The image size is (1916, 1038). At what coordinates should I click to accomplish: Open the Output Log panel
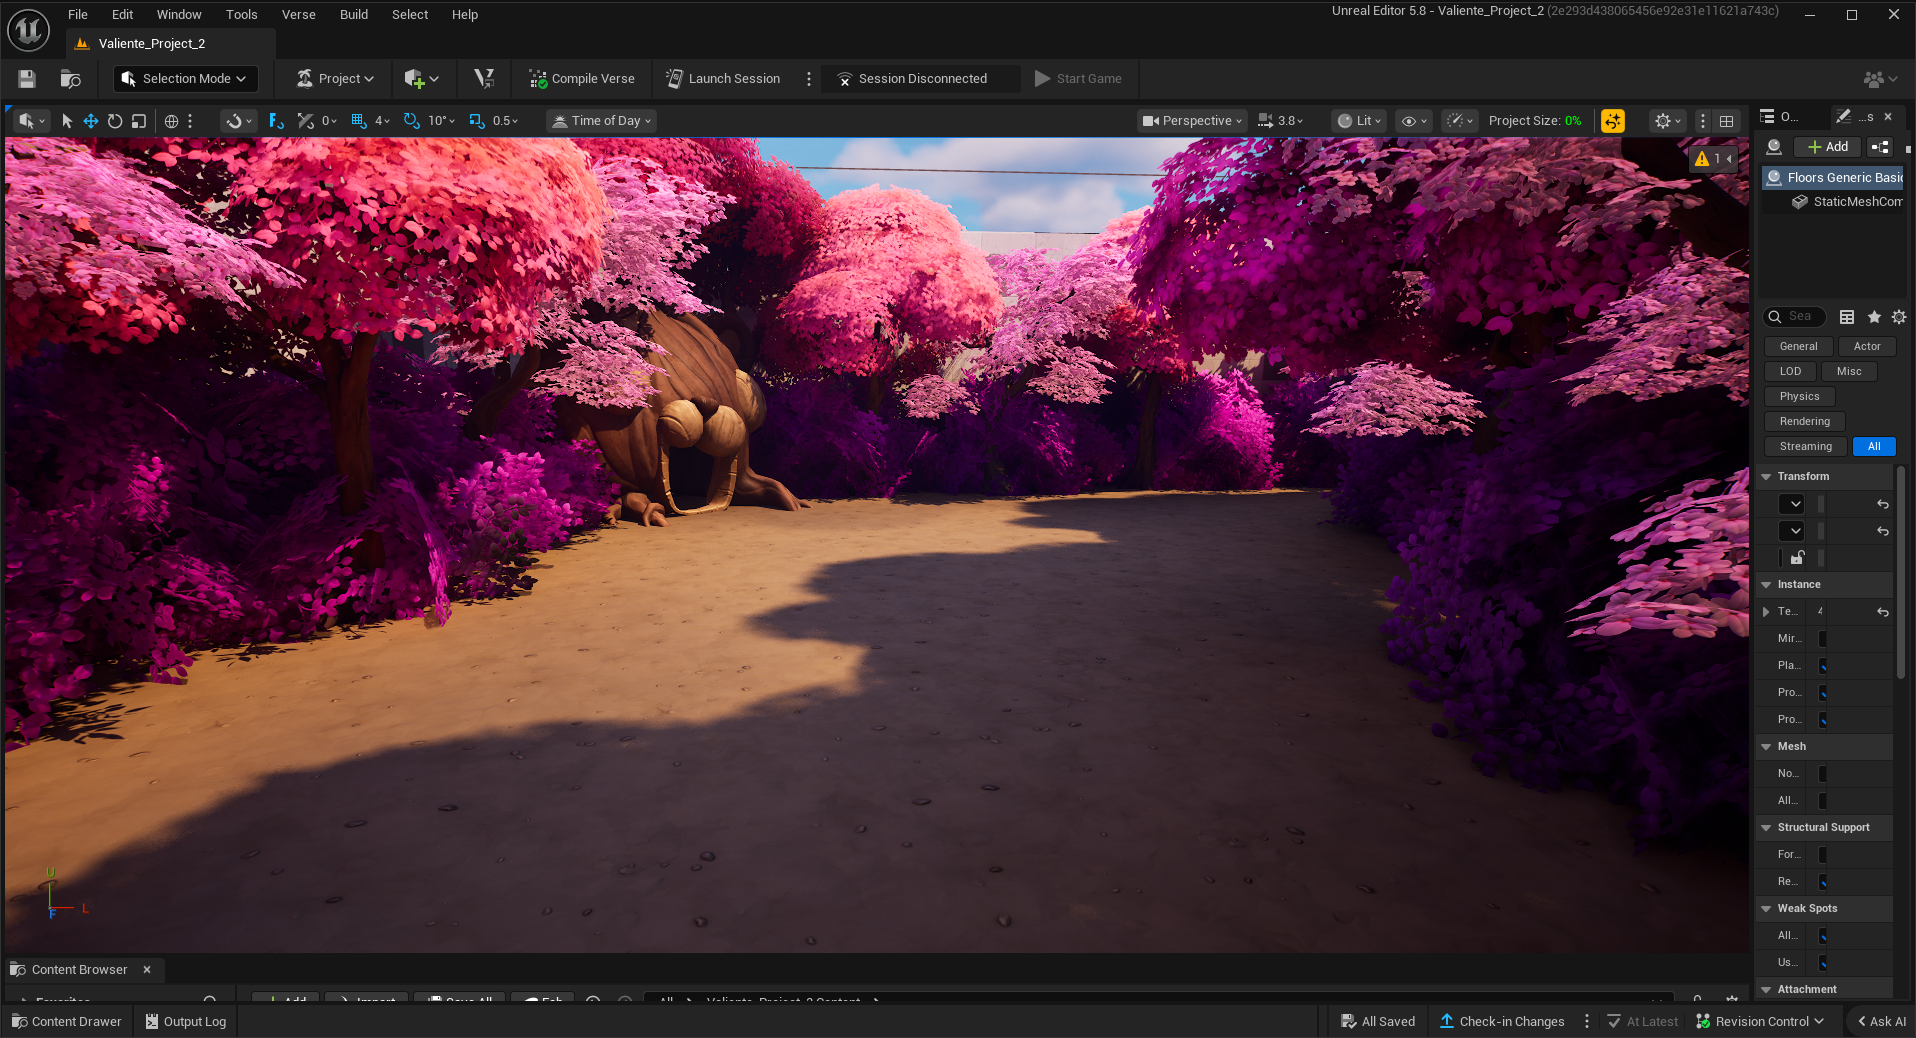tap(186, 1022)
